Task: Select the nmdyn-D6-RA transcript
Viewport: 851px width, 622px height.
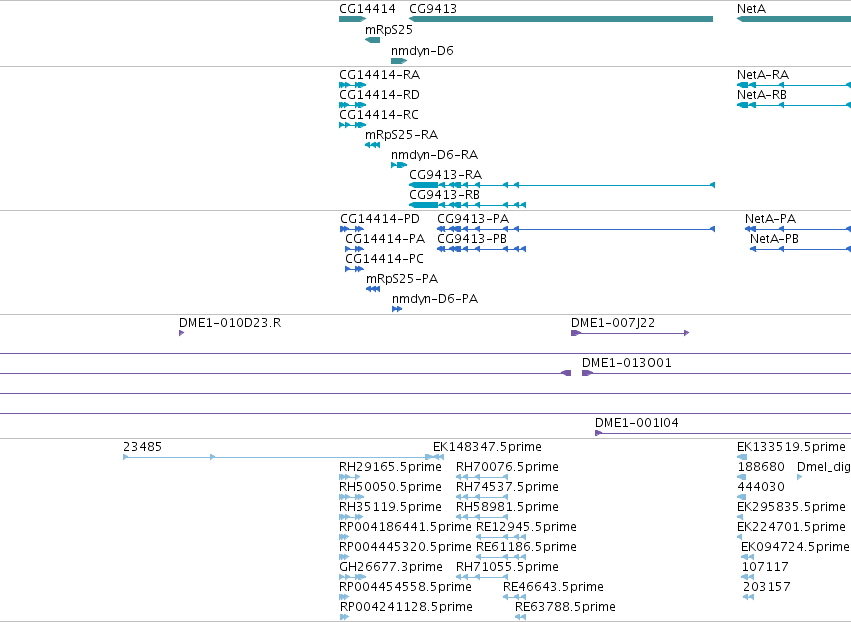Action: 399,165
